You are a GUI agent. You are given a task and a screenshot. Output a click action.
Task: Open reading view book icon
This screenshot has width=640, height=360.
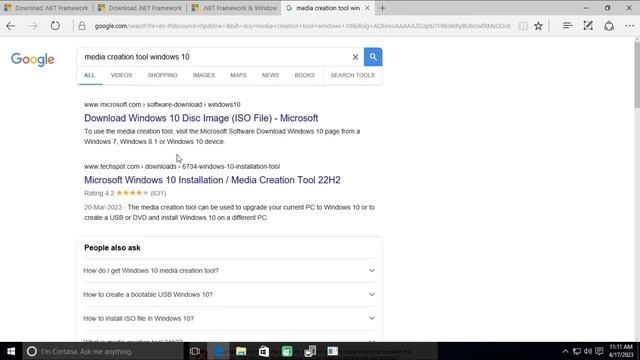tap(523, 26)
